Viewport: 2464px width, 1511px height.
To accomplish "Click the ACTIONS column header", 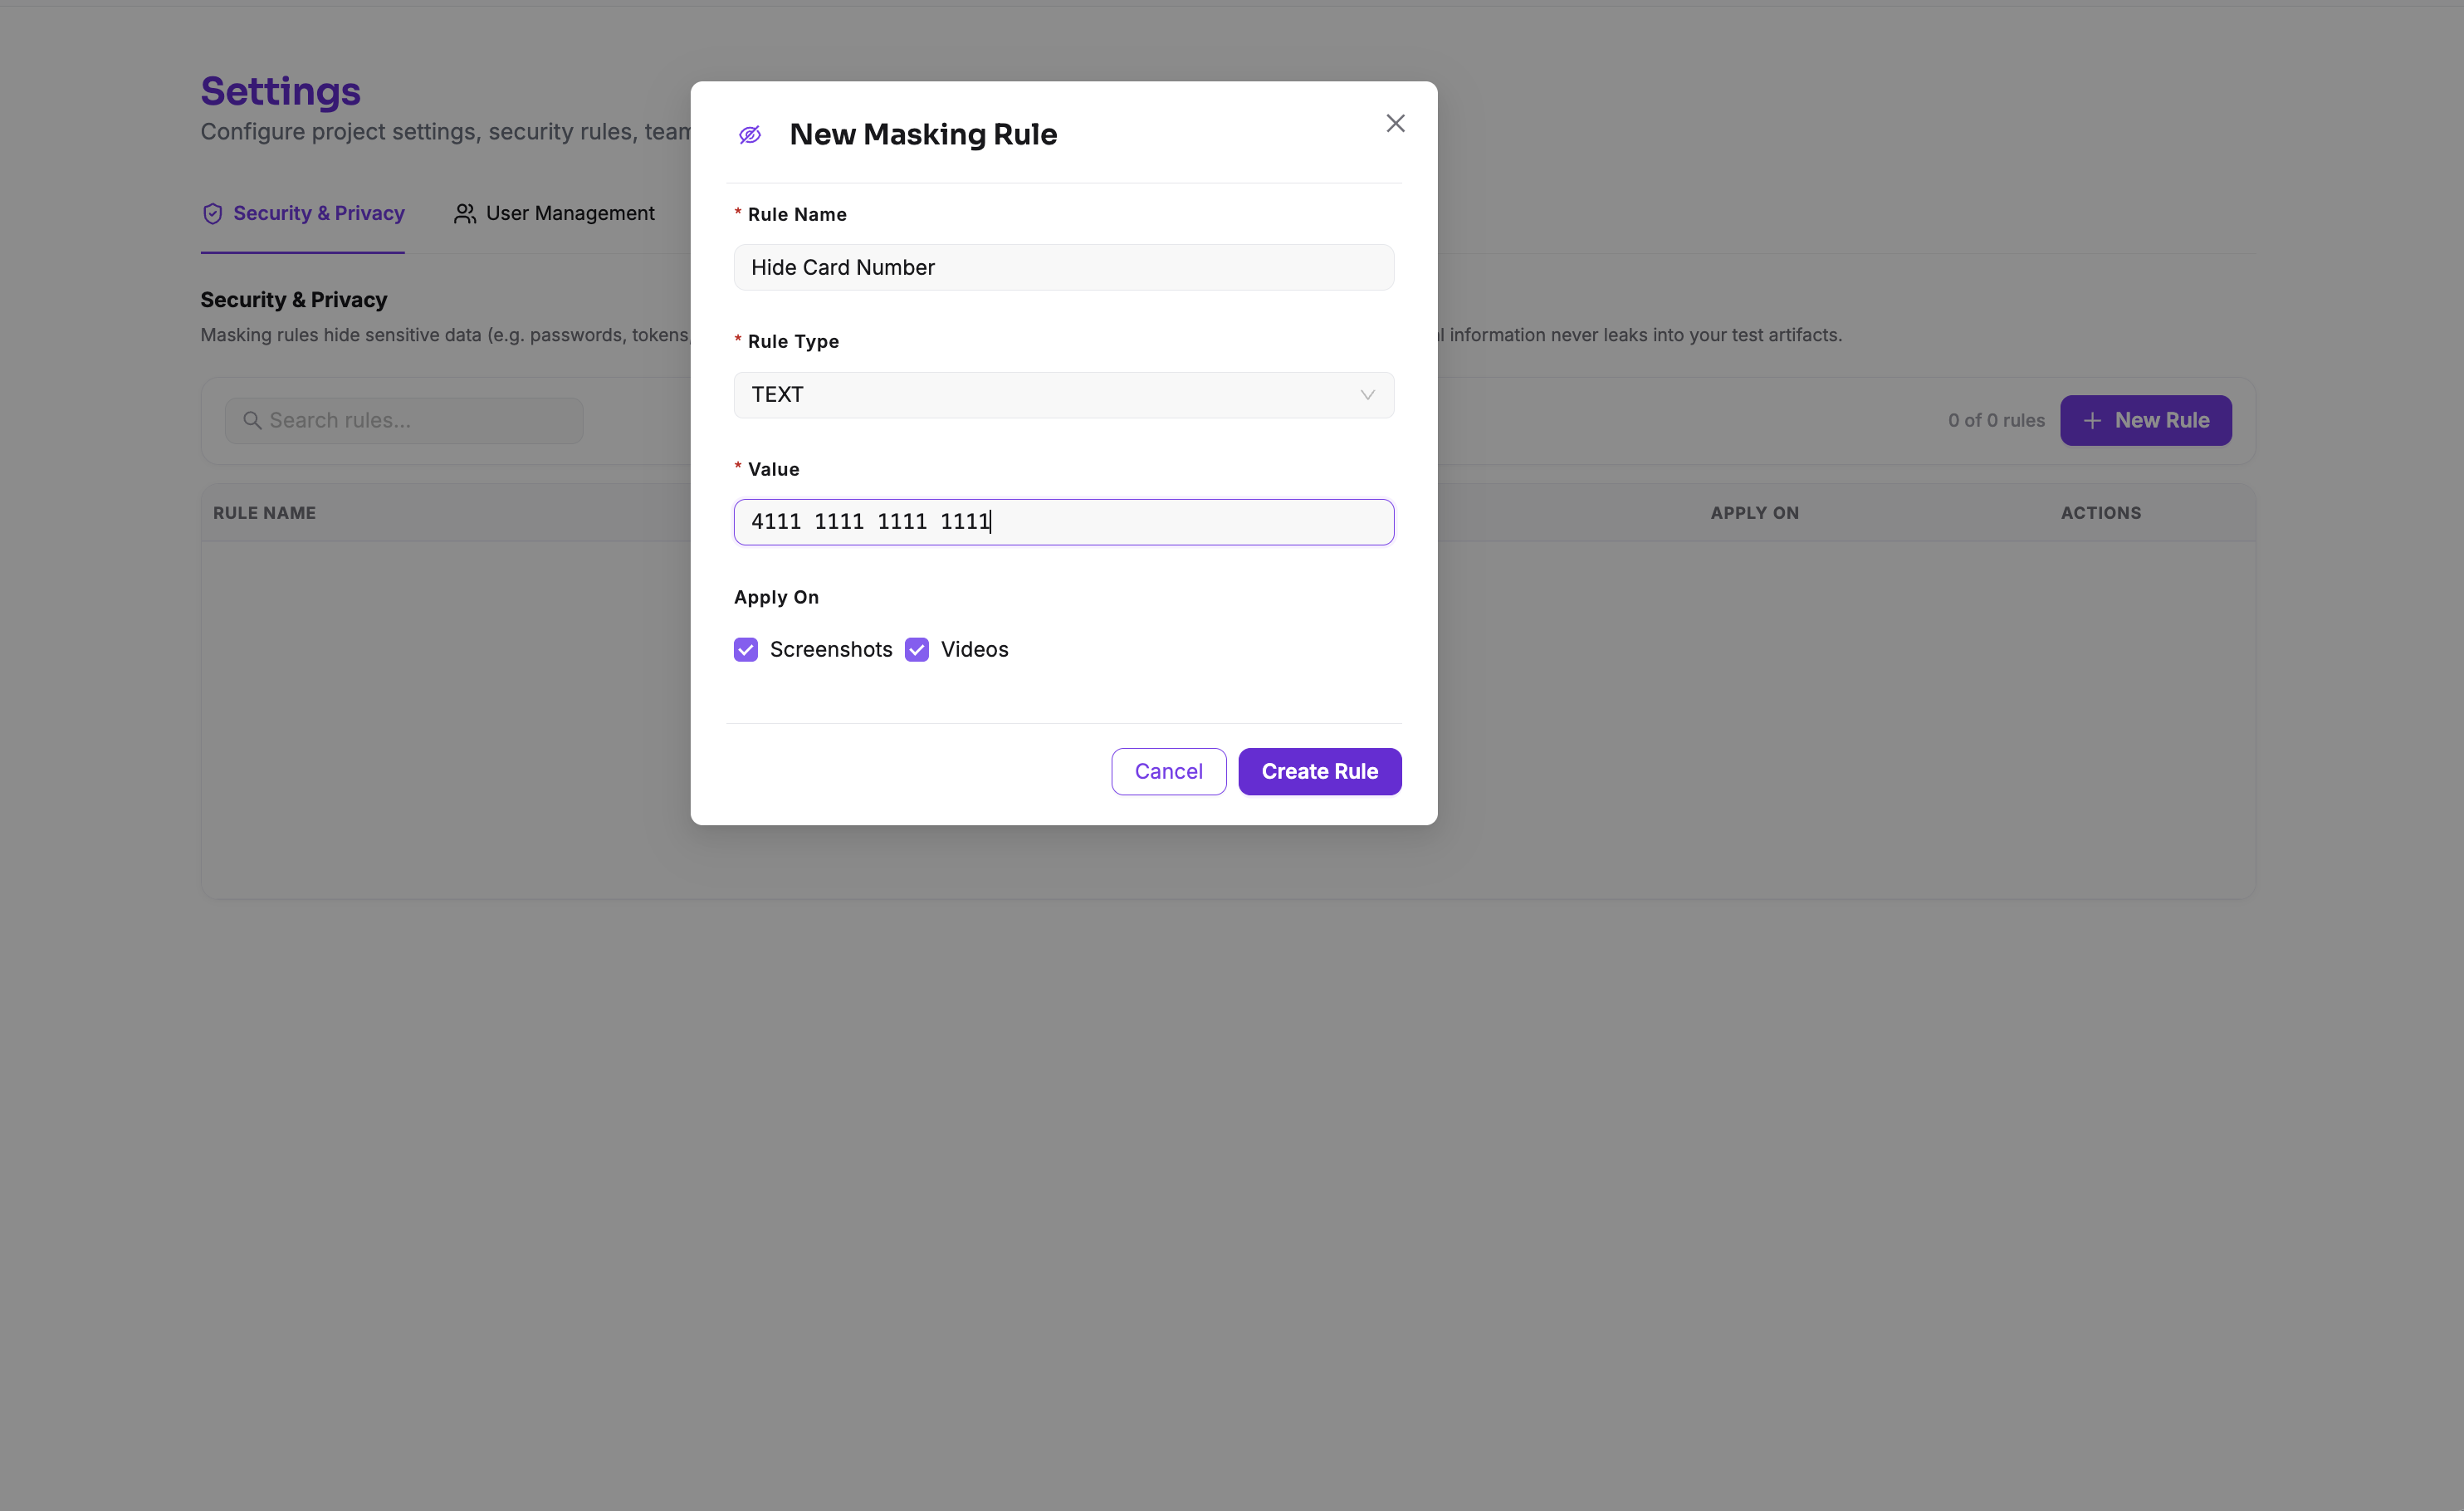I will [2100, 513].
